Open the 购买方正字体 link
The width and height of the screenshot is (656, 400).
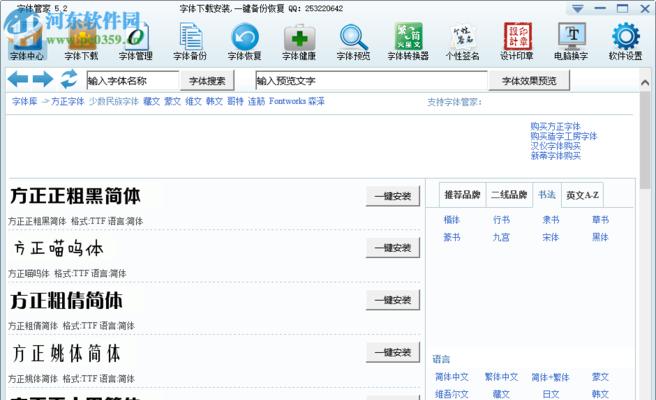(555, 126)
